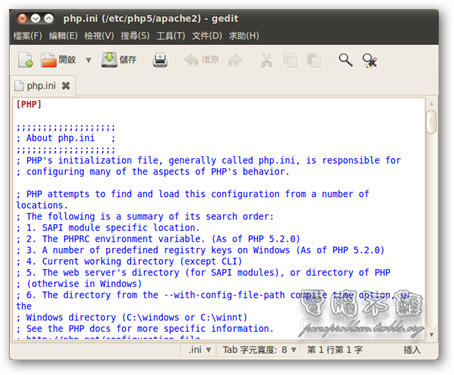
Task: Open the Search (搜尋) menu
Action: click(135, 36)
